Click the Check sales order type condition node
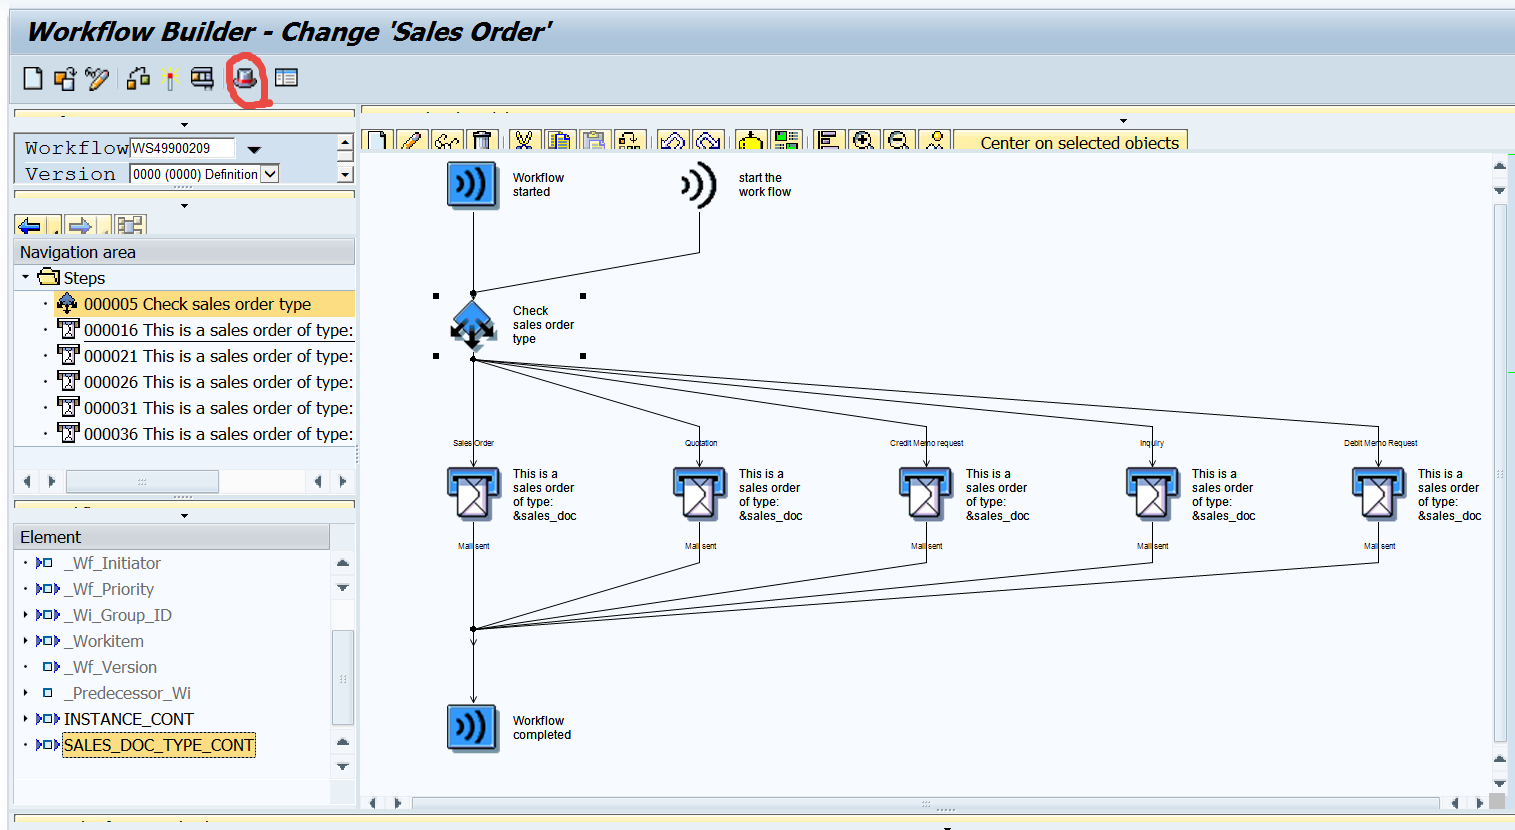Image resolution: width=1515 pixels, height=830 pixels. 472,325
